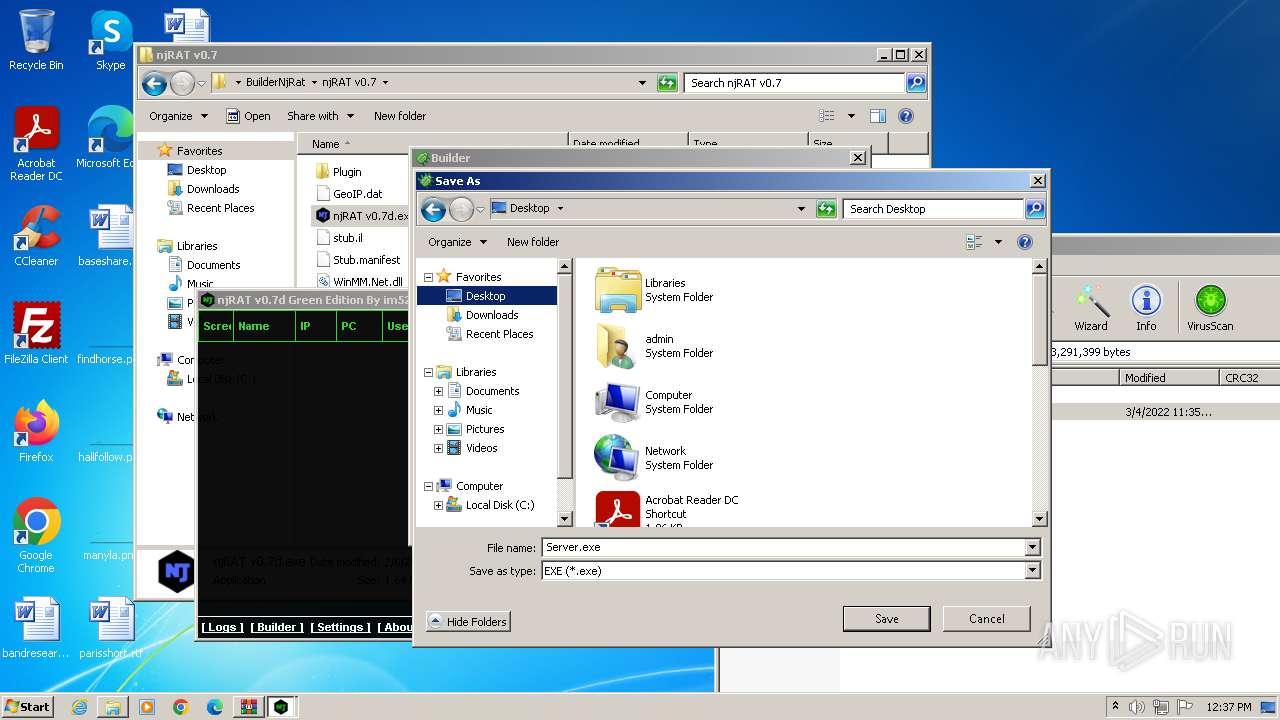This screenshot has height=720, width=1280.
Task: Click Modified column header in archive window
Action: (x=1169, y=378)
